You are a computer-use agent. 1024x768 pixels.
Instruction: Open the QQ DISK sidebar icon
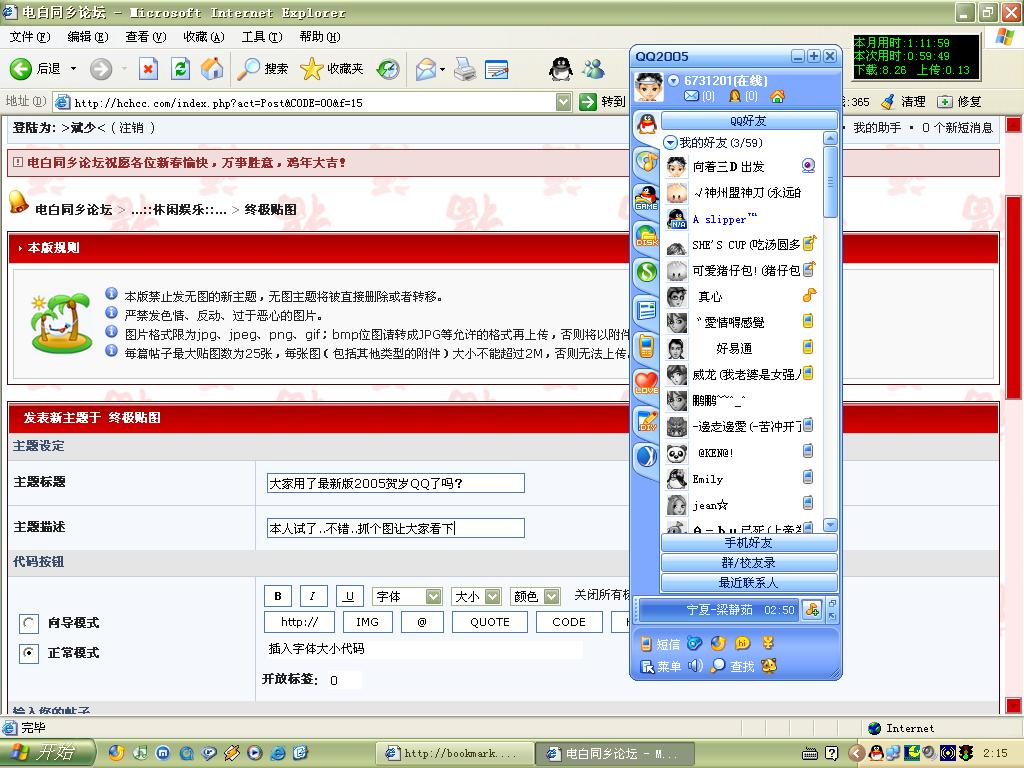[647, 236]
